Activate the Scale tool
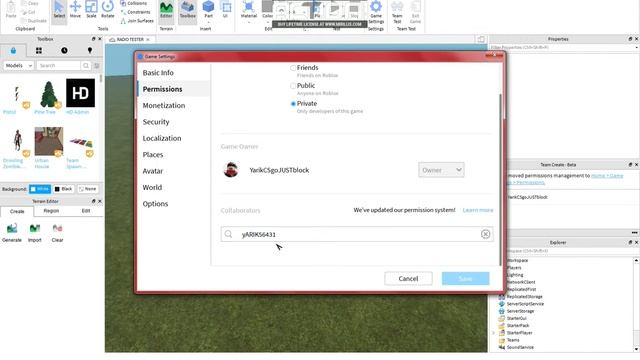Image resolution: width=640 pixels, height=360 pixels. (91, 10)
